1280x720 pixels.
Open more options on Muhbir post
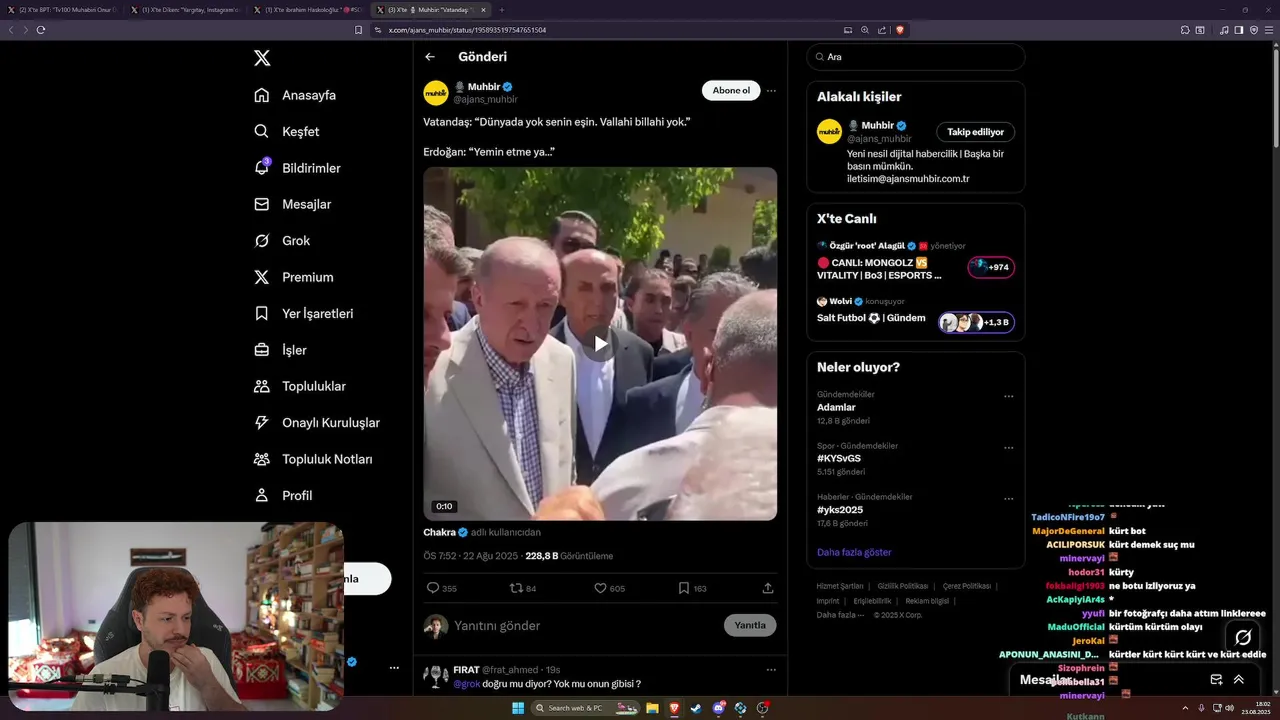tap(770, 90)
